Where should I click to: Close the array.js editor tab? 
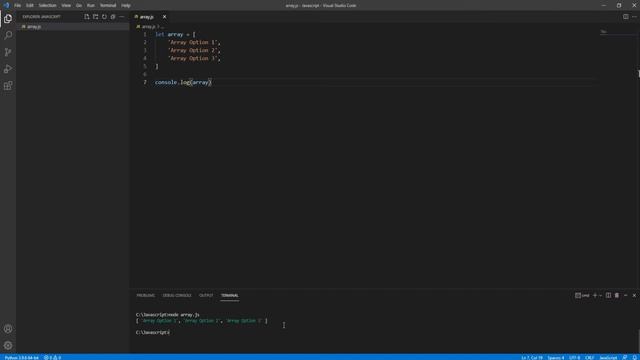click(x=164, y=17)
